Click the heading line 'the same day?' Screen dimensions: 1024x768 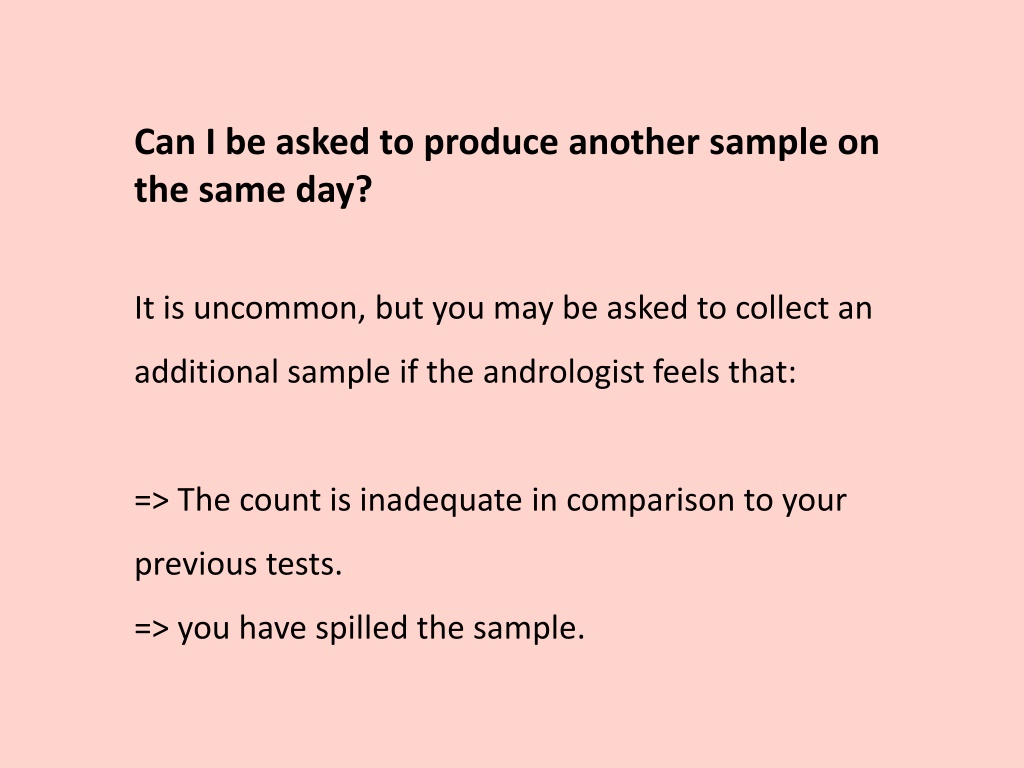tap(253, 191)
